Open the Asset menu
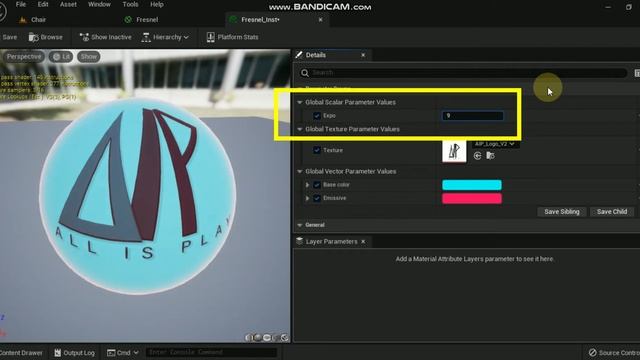This screenshot has width=640, height=360. (68, 4)
